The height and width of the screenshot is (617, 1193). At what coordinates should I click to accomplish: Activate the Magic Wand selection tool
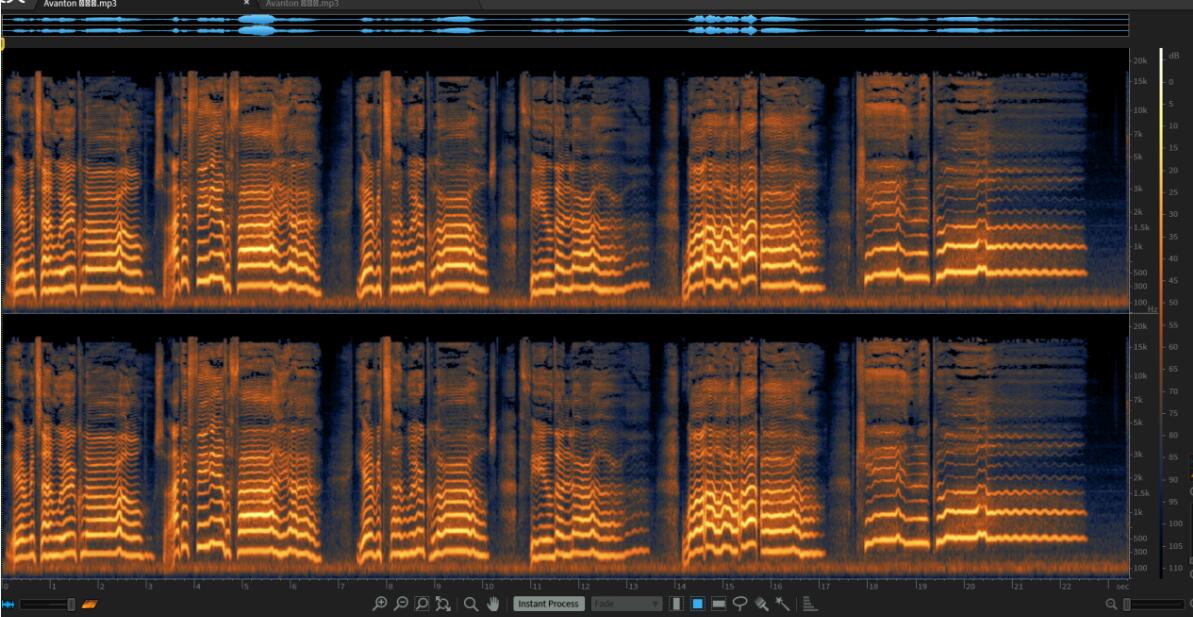coord(783,604)
